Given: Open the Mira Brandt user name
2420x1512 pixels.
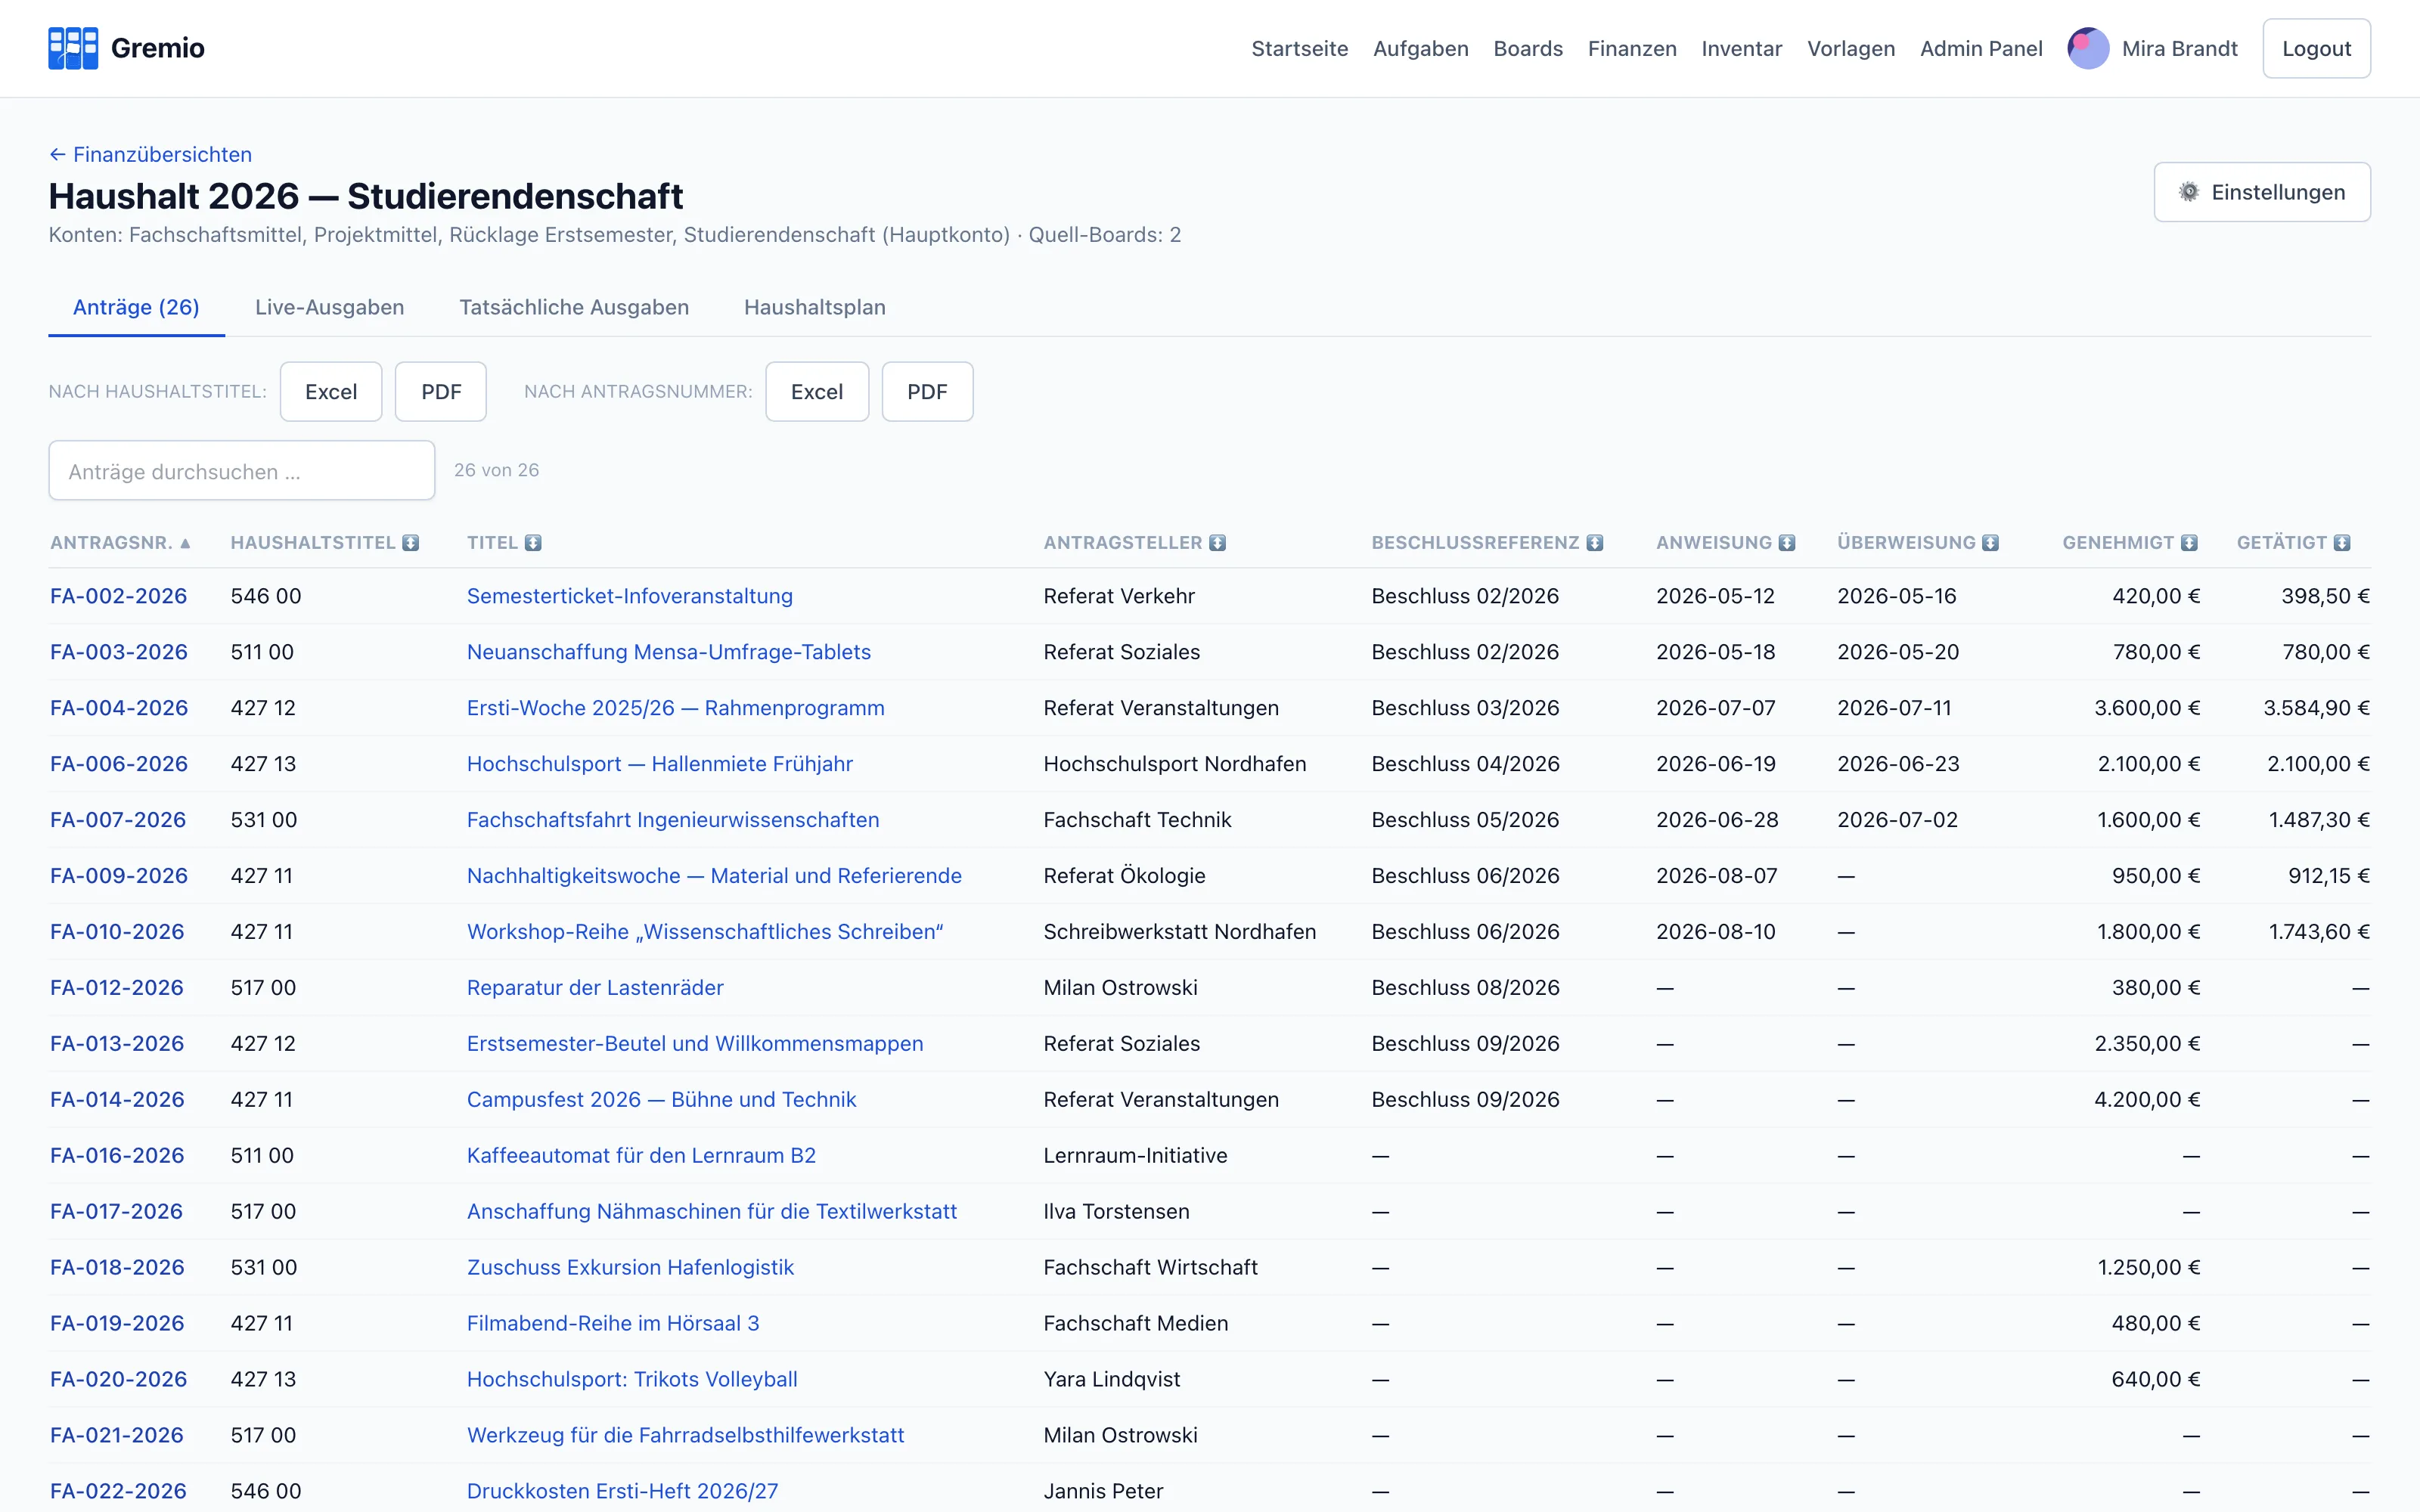Looking at the screenshot, I should [2179, 48].
